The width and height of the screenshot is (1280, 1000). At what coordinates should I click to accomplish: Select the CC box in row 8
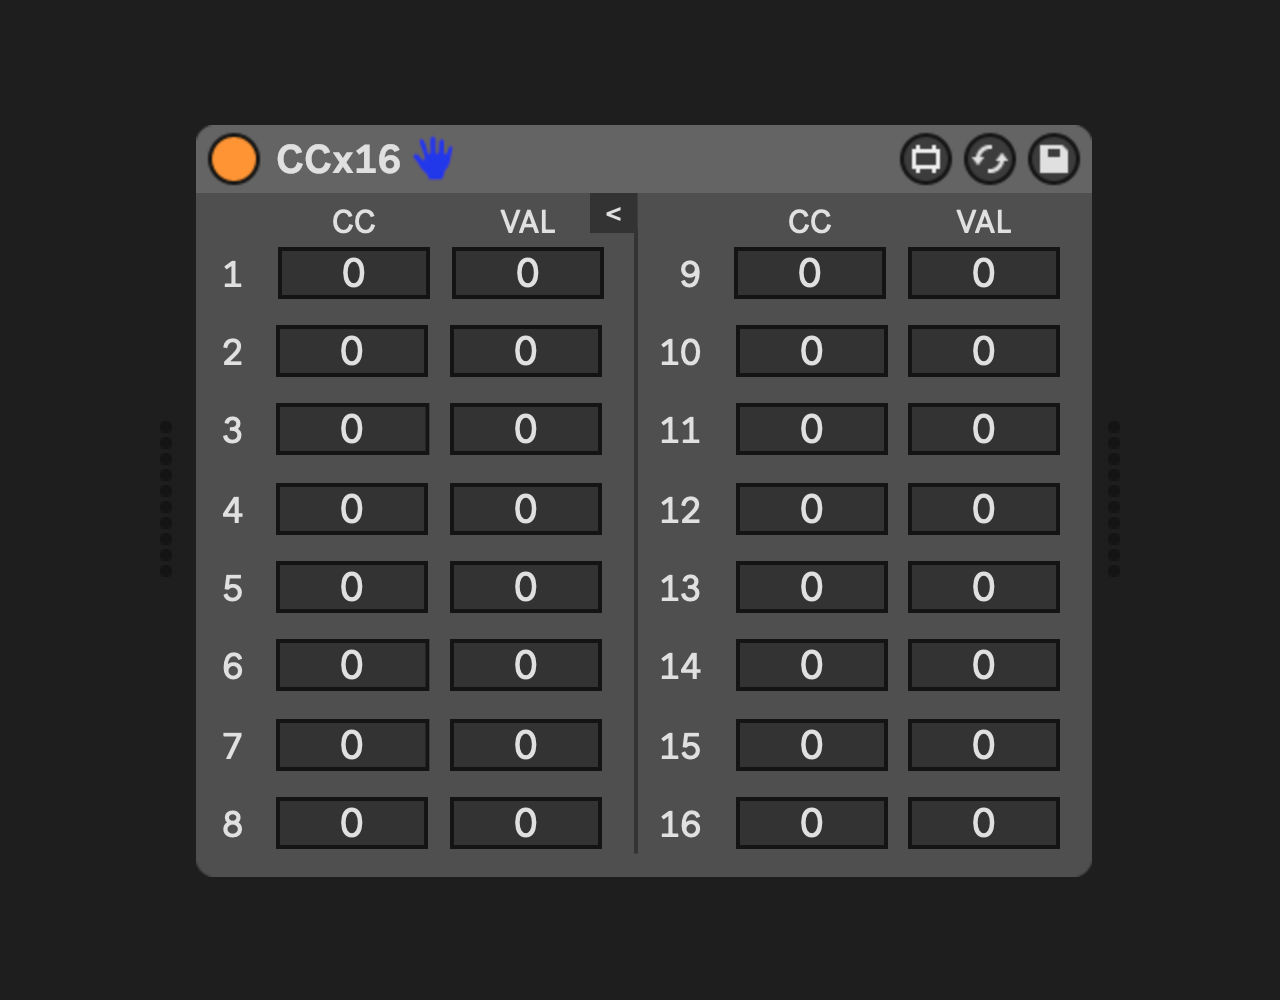click(352, 823)
